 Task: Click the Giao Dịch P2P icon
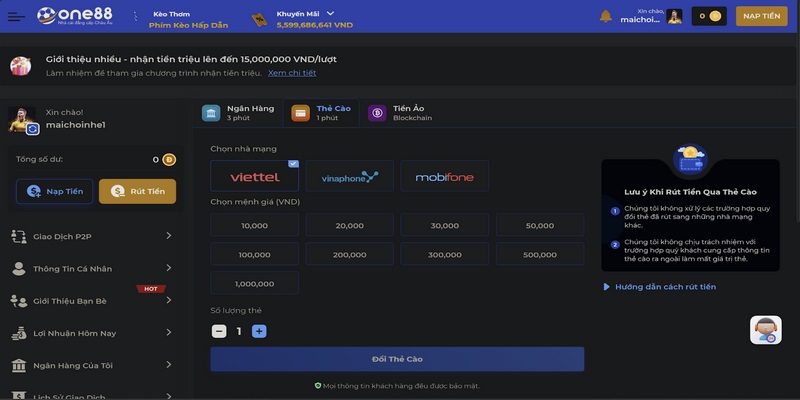(x=19, y=236)
